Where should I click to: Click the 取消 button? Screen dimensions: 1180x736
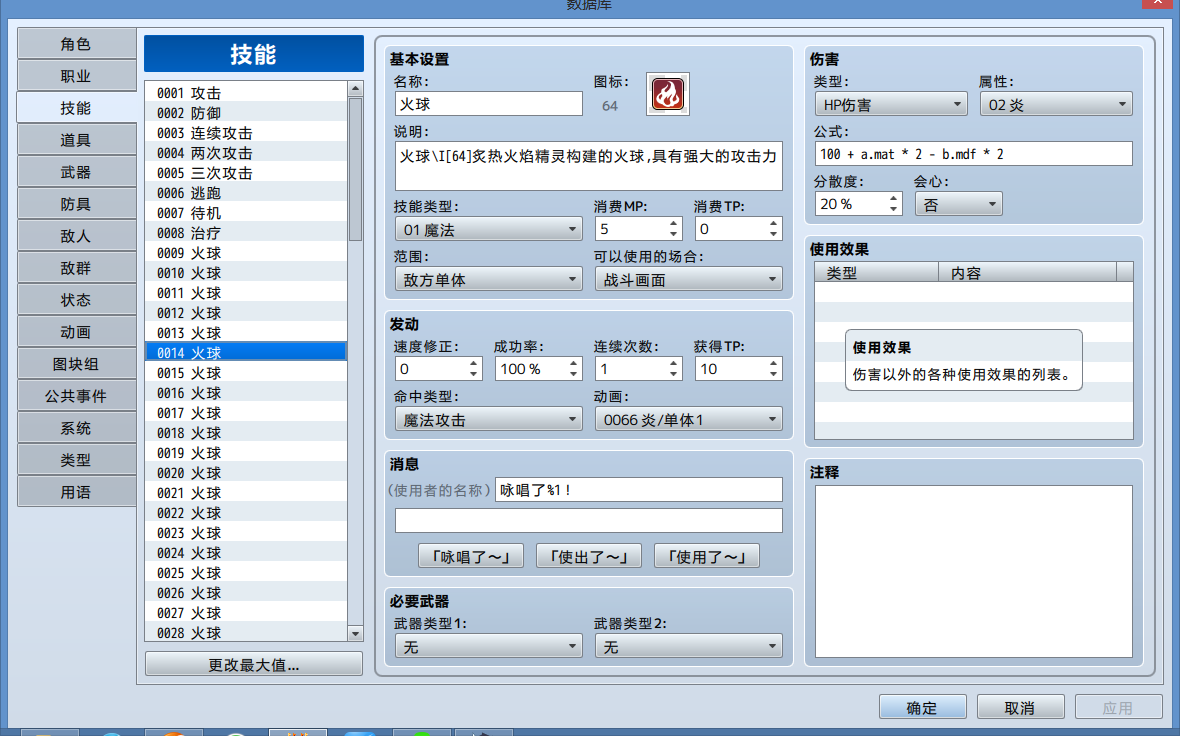1020,707
